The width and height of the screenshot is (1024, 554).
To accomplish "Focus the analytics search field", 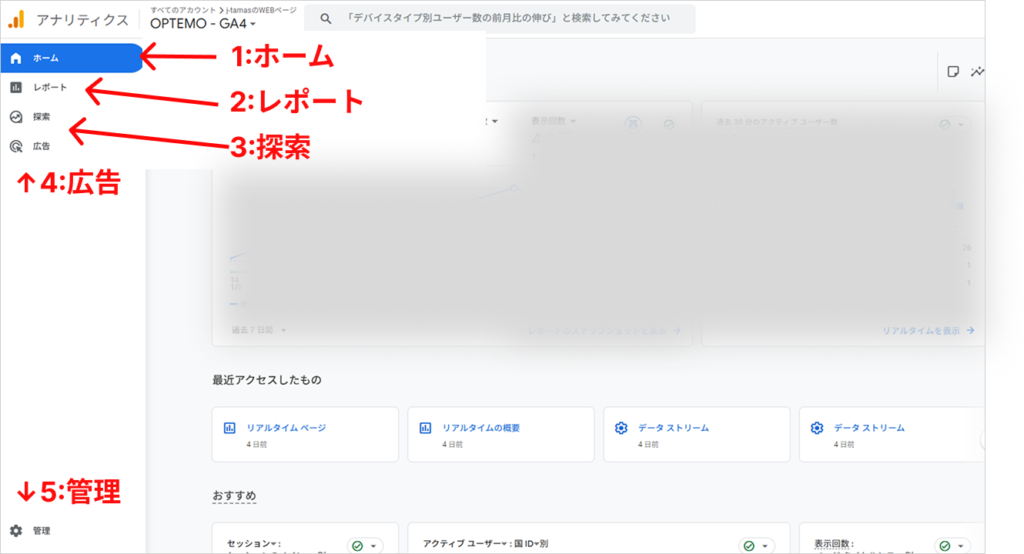I will pos(500,19).
